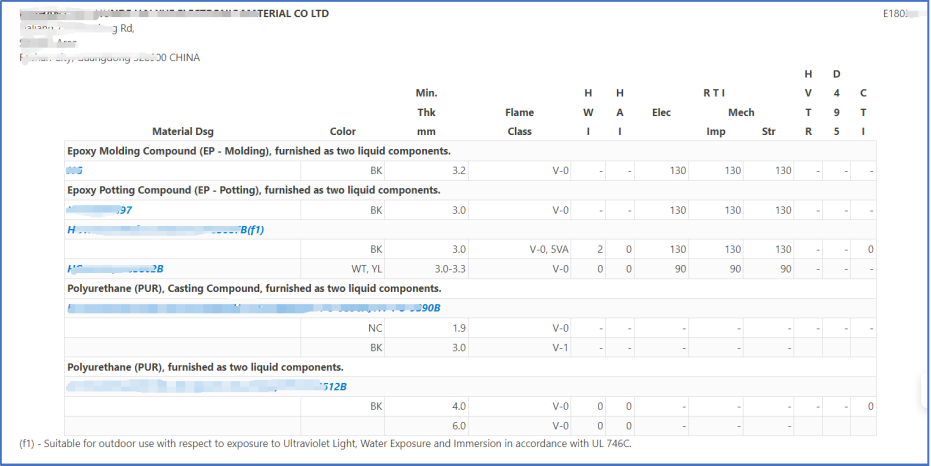
Task: Click the Material Dsg column header
Action: click(182, 132)
